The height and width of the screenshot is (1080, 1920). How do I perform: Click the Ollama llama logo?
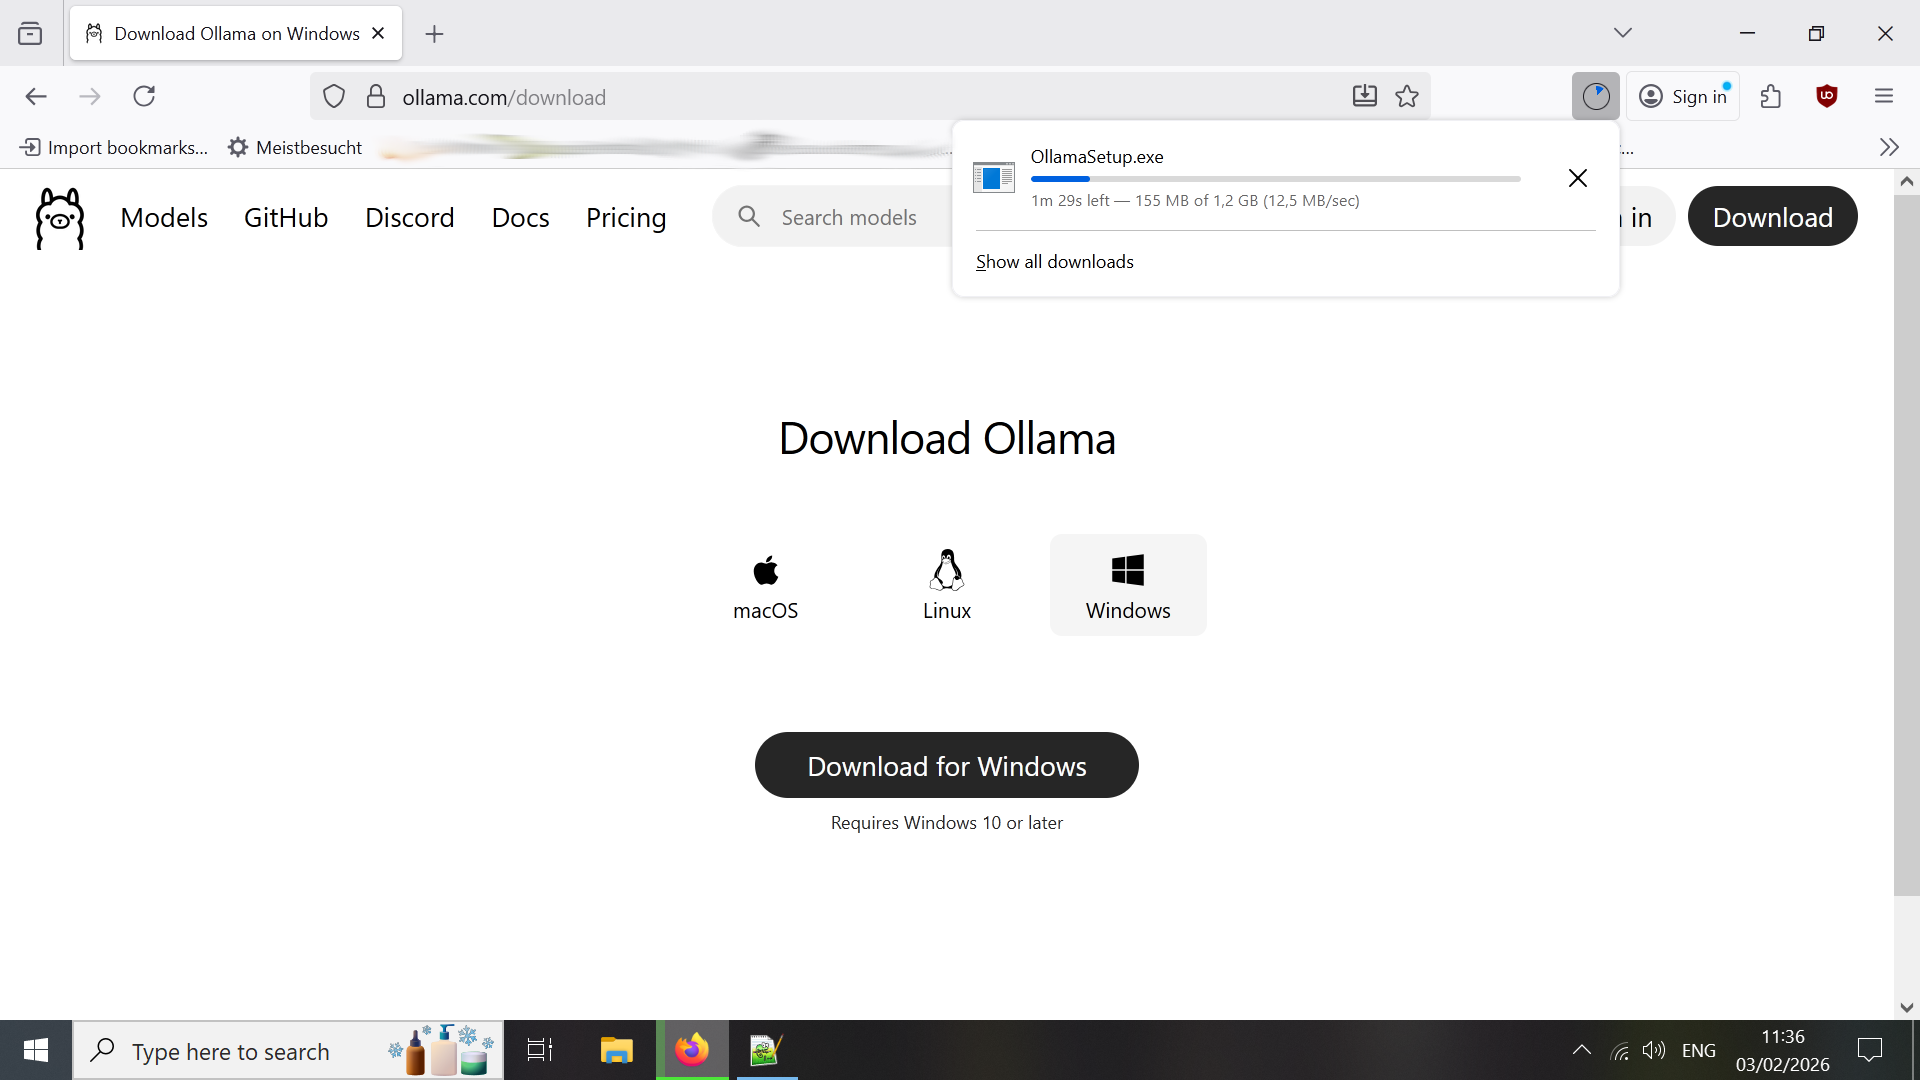[58, 217]
